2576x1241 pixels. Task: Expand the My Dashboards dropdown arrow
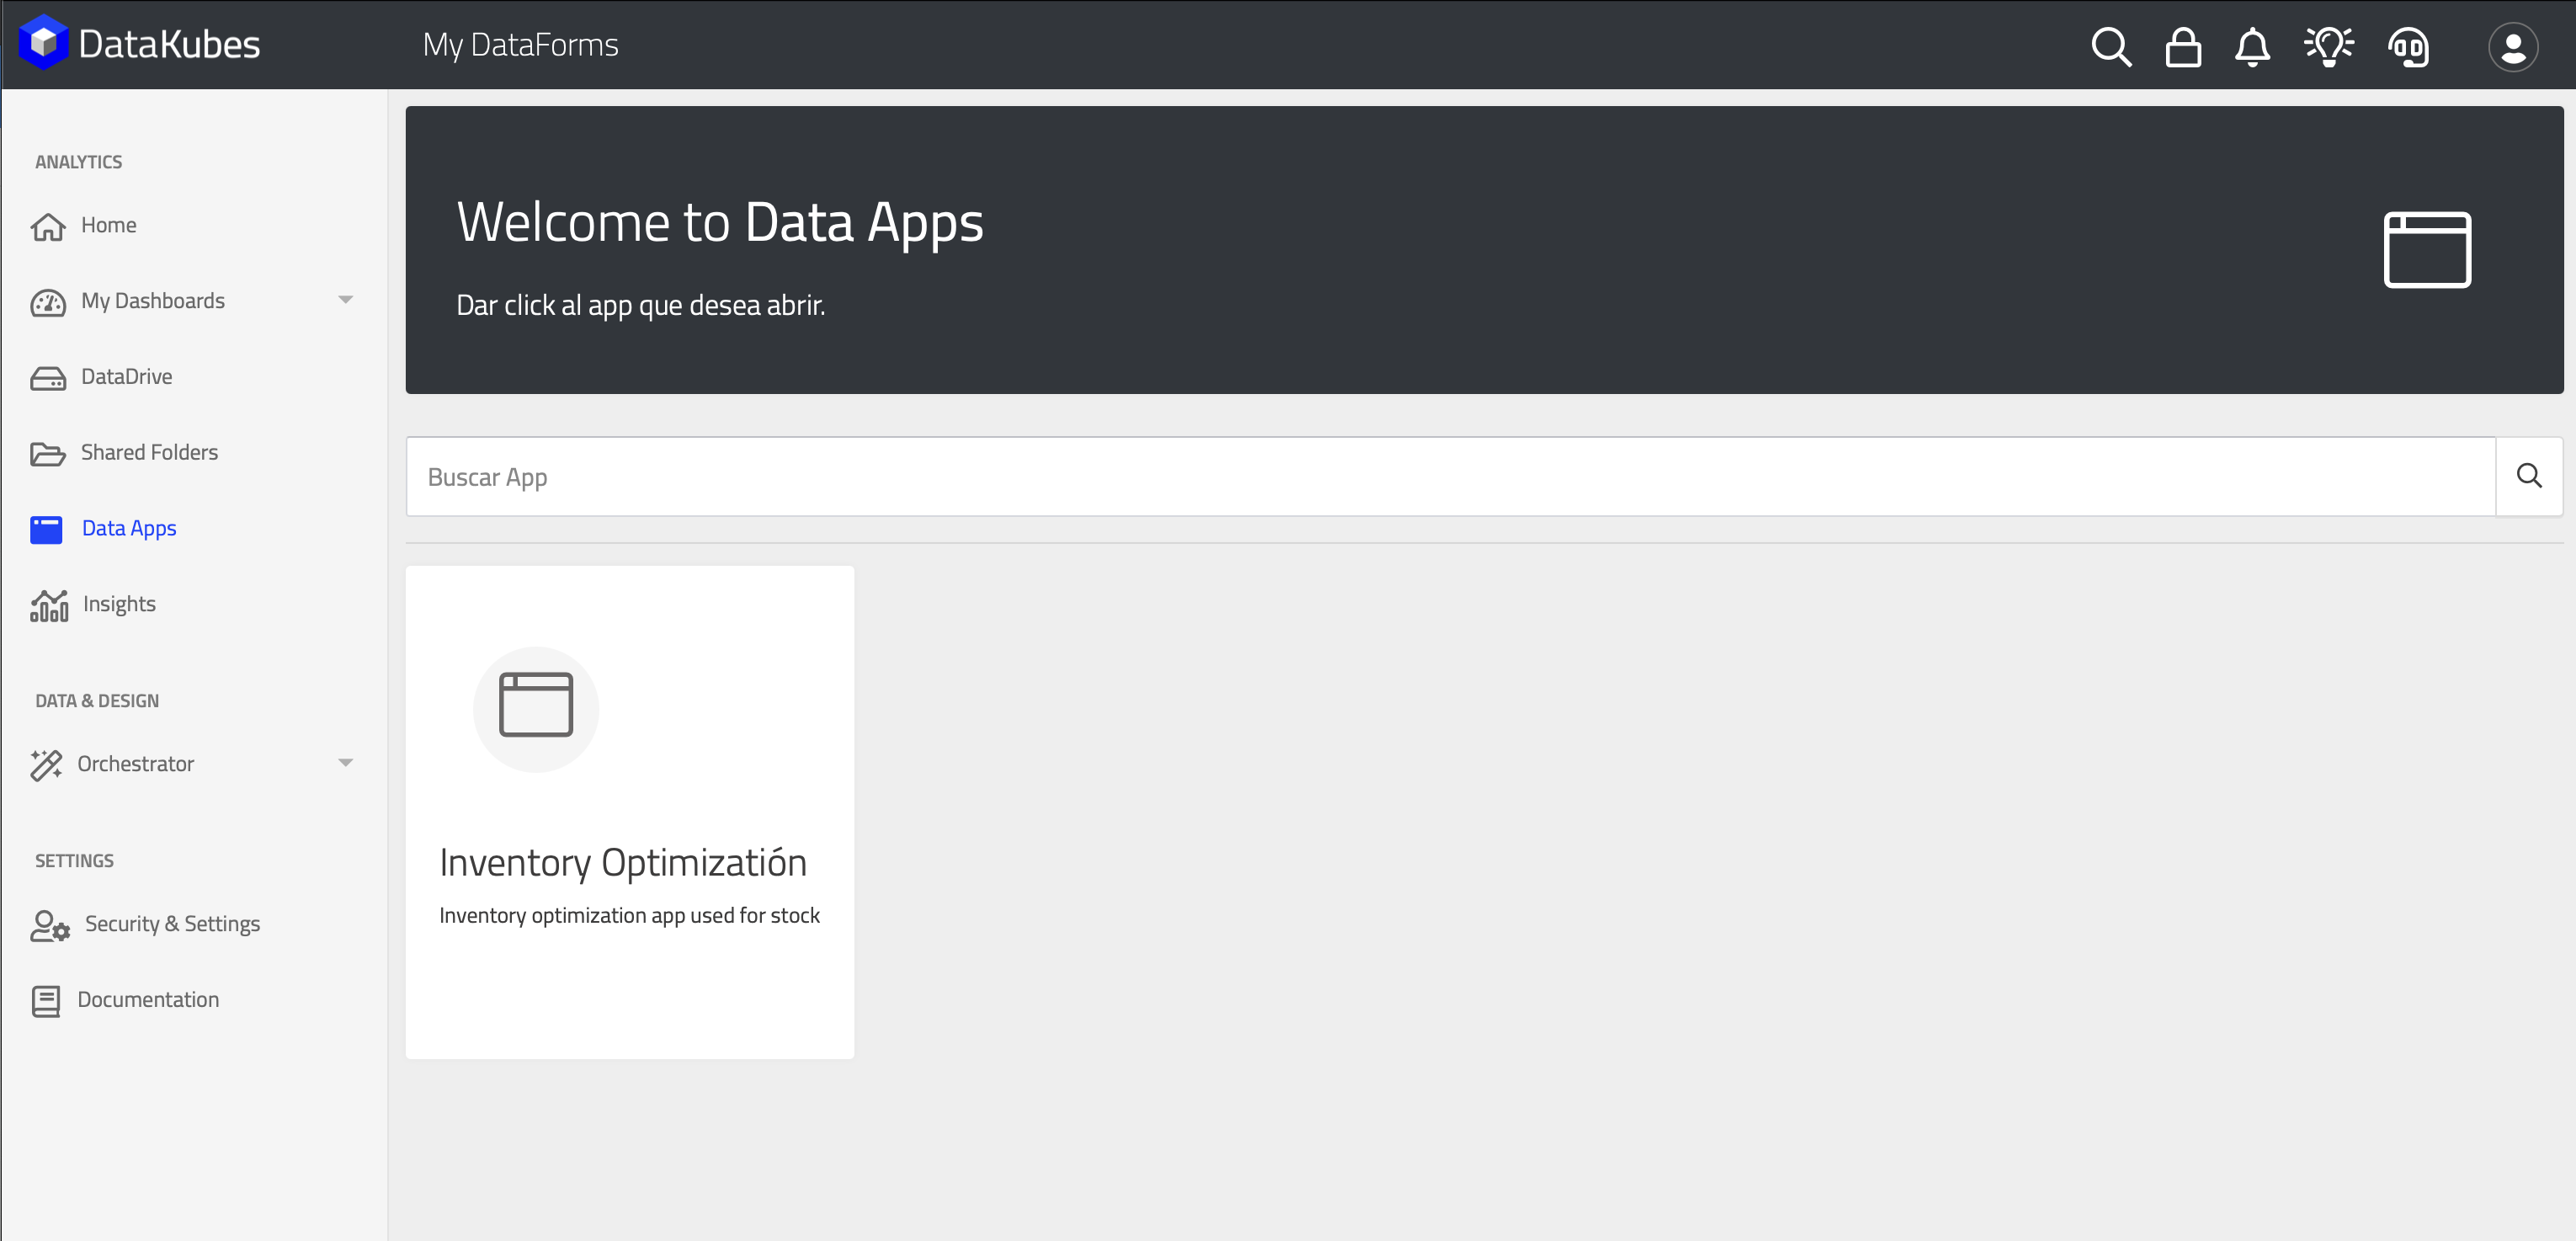[x=345, y=300]
